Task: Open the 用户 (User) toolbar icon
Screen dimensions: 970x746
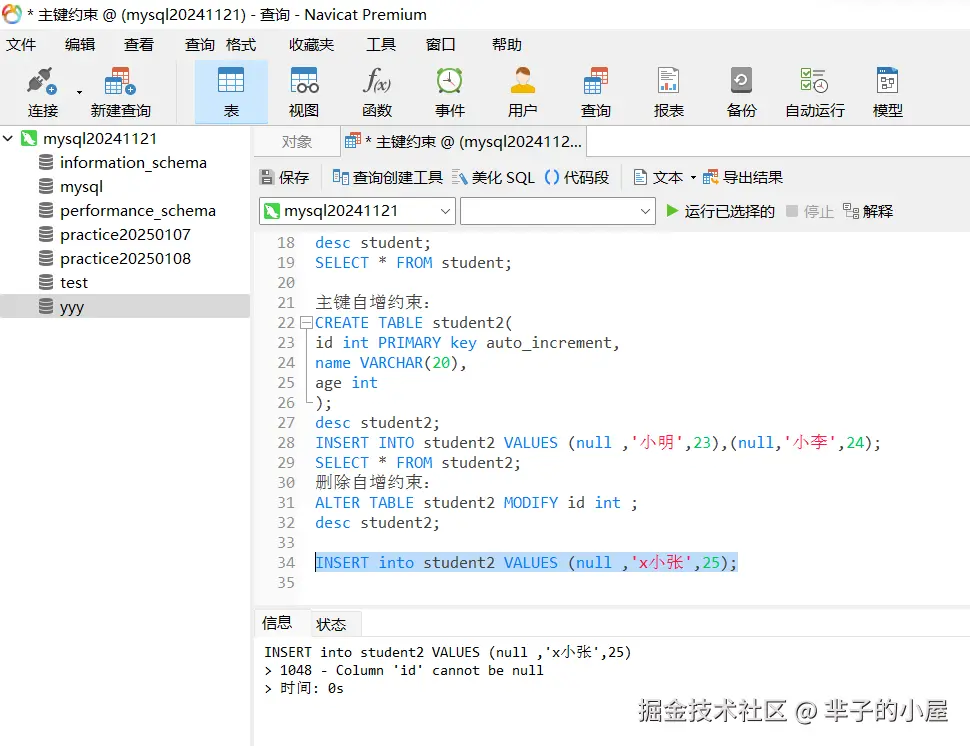Action: pos(523,92)
